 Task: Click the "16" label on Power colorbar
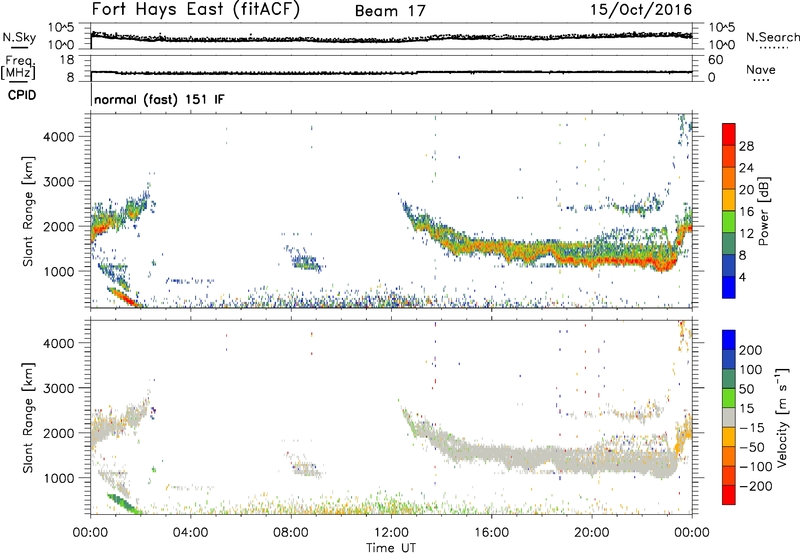point(746,212)
